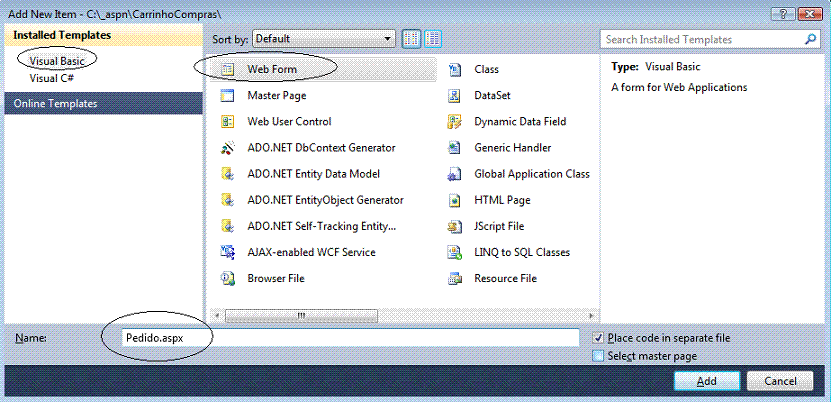Select the DataSet label
The image size is (831, 402).
click(492, 96)
